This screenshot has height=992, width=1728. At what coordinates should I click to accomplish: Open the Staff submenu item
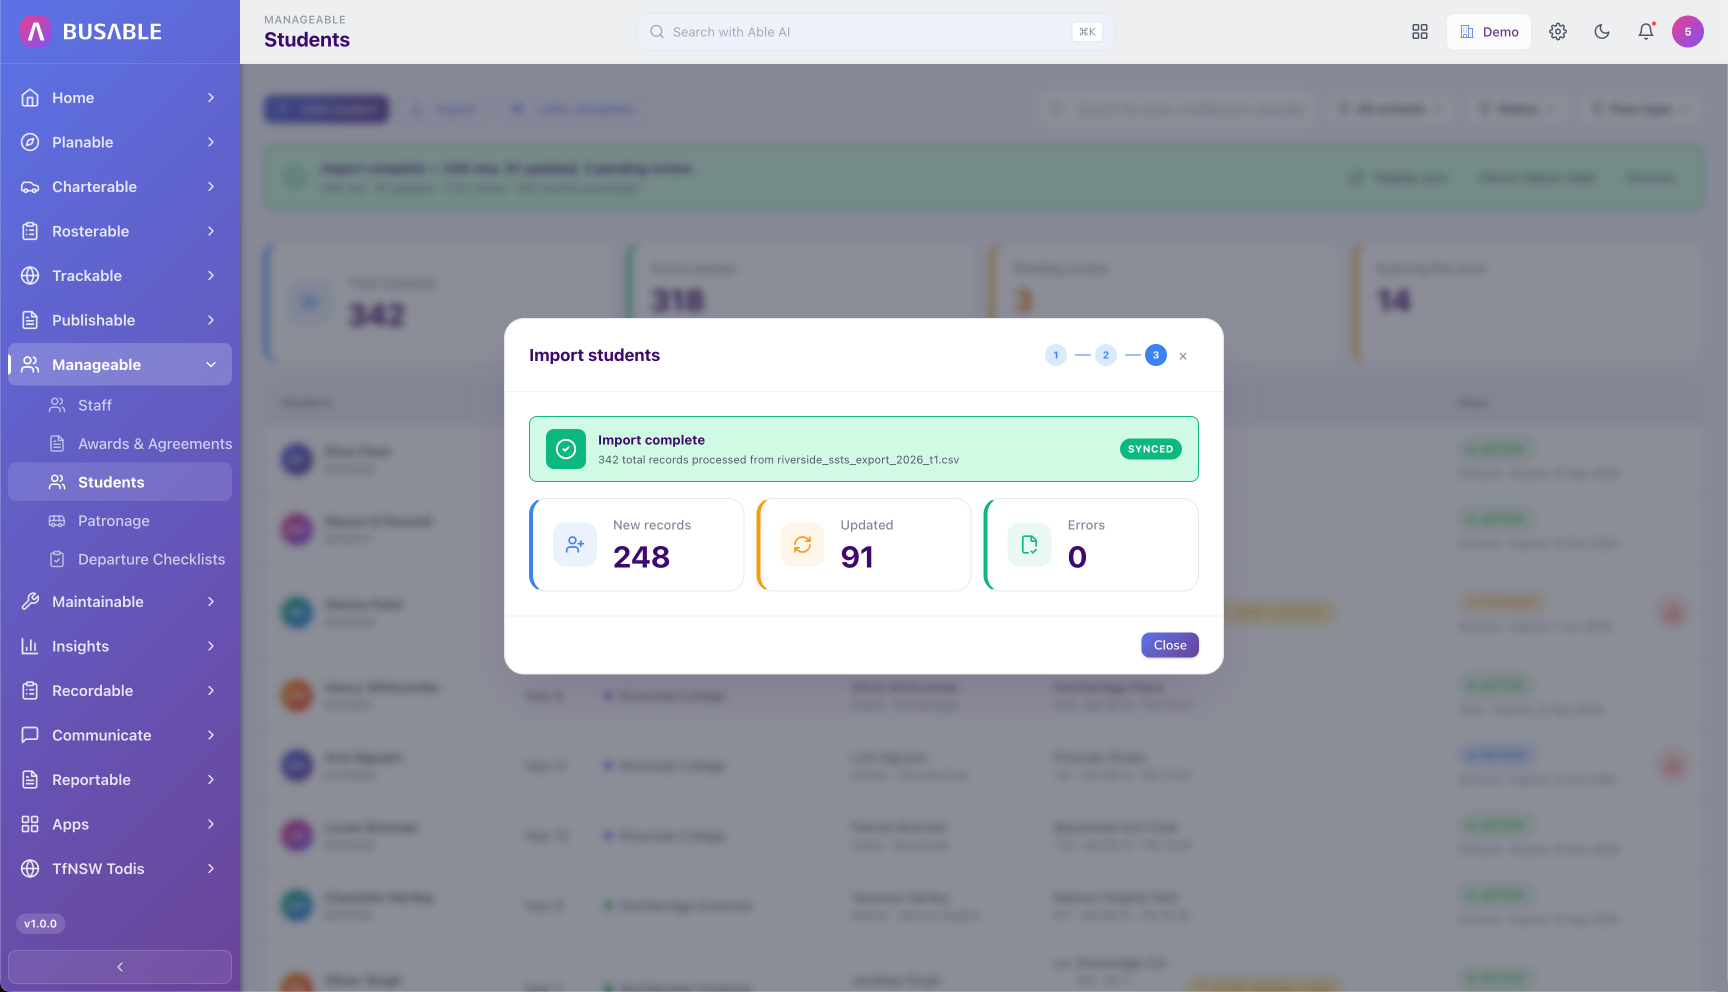[120, 405]
